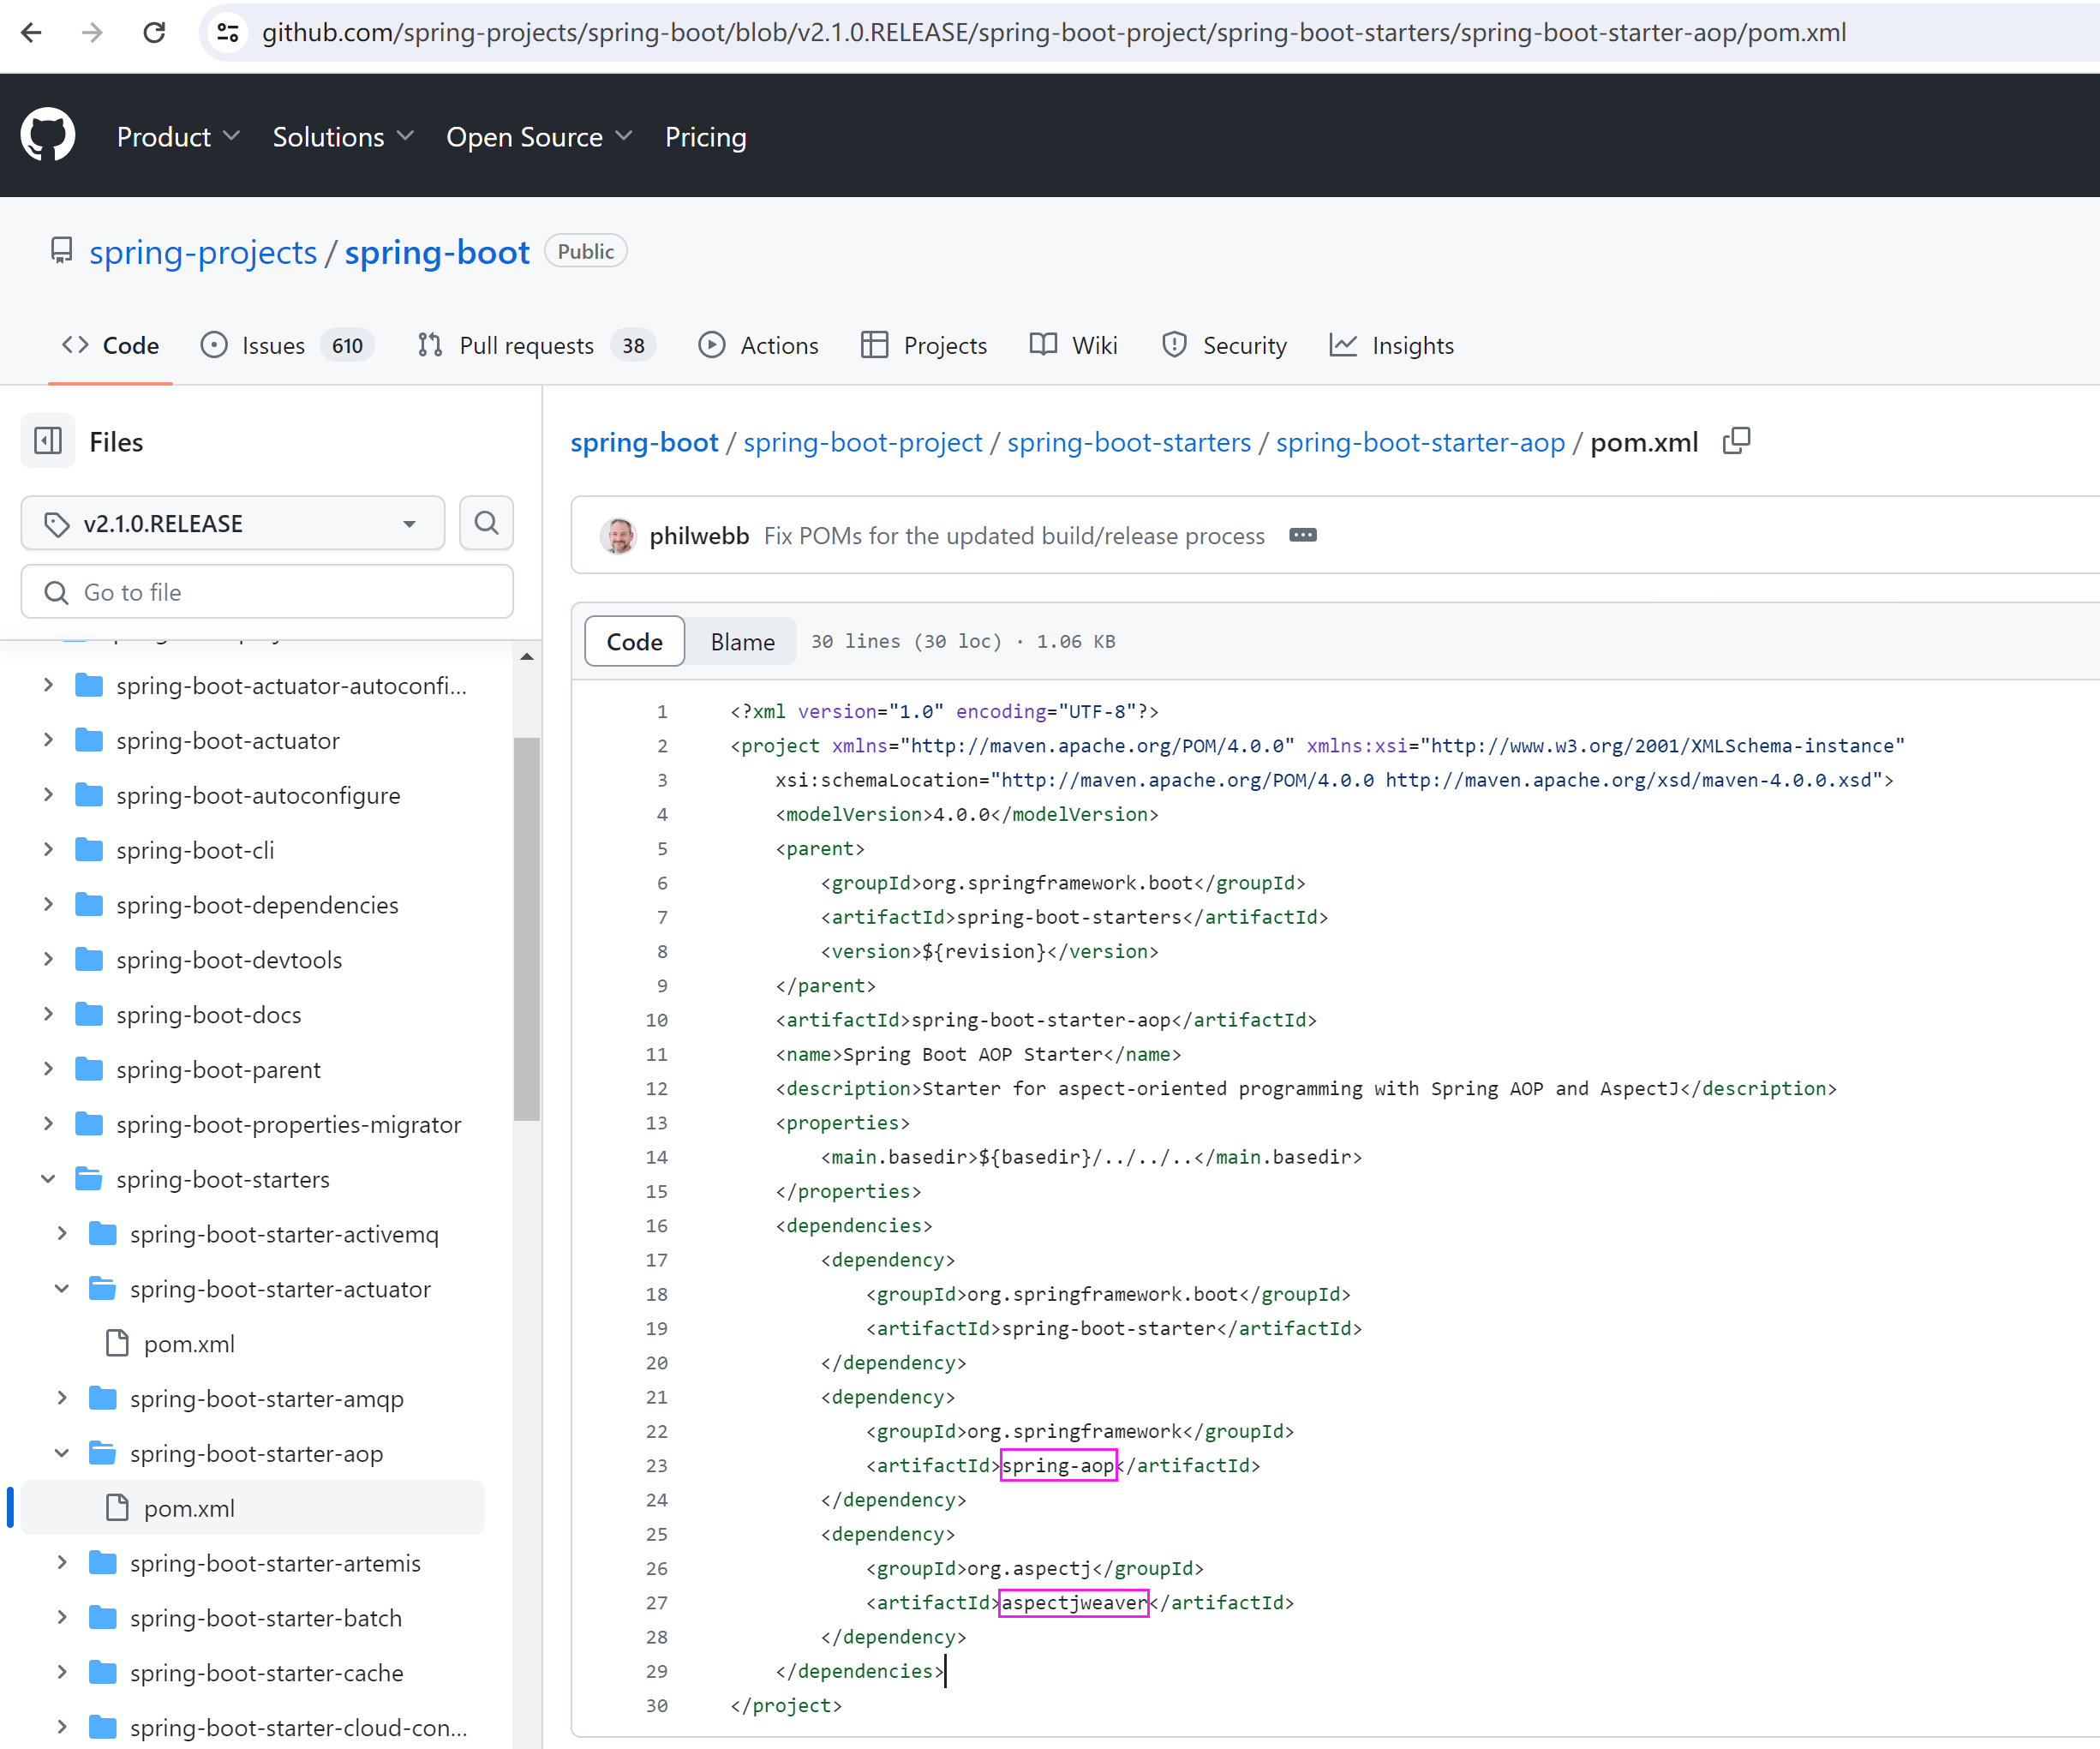The height and width of the screenshot is (1749, 2100).
Task: Click the browser forward arrow
Action: click(92, 33)
